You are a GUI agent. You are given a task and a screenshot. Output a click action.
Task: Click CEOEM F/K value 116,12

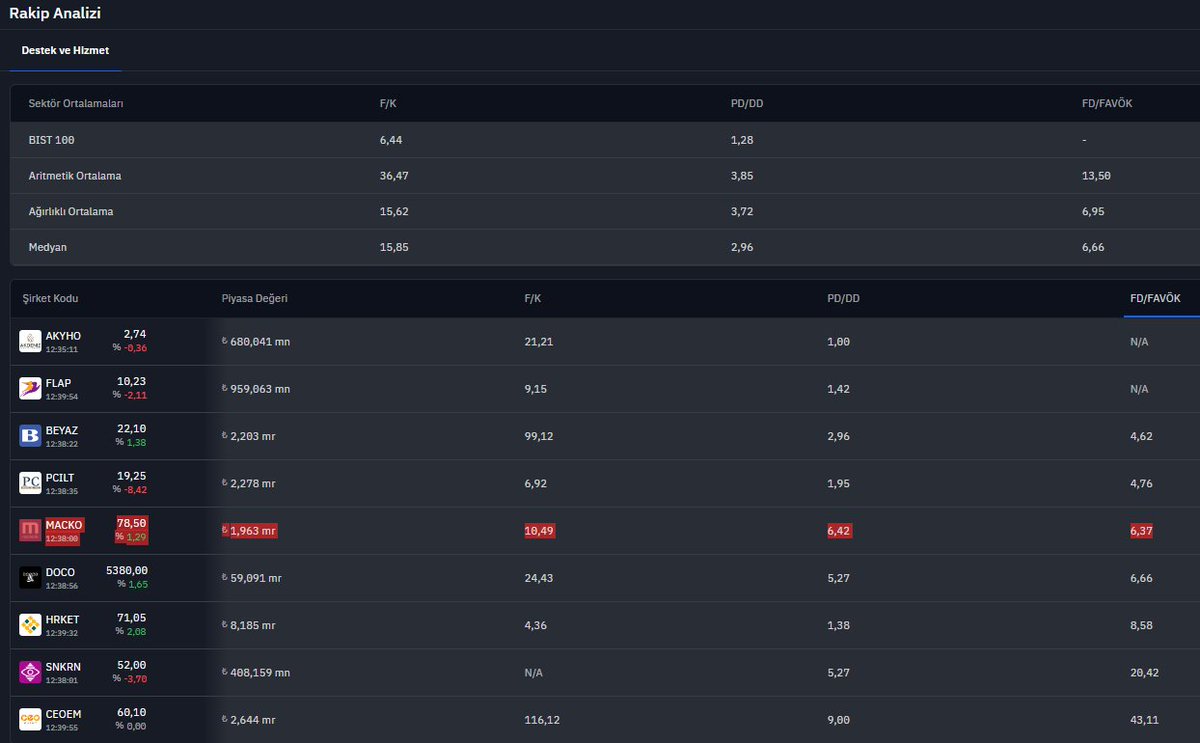point(541,720)
